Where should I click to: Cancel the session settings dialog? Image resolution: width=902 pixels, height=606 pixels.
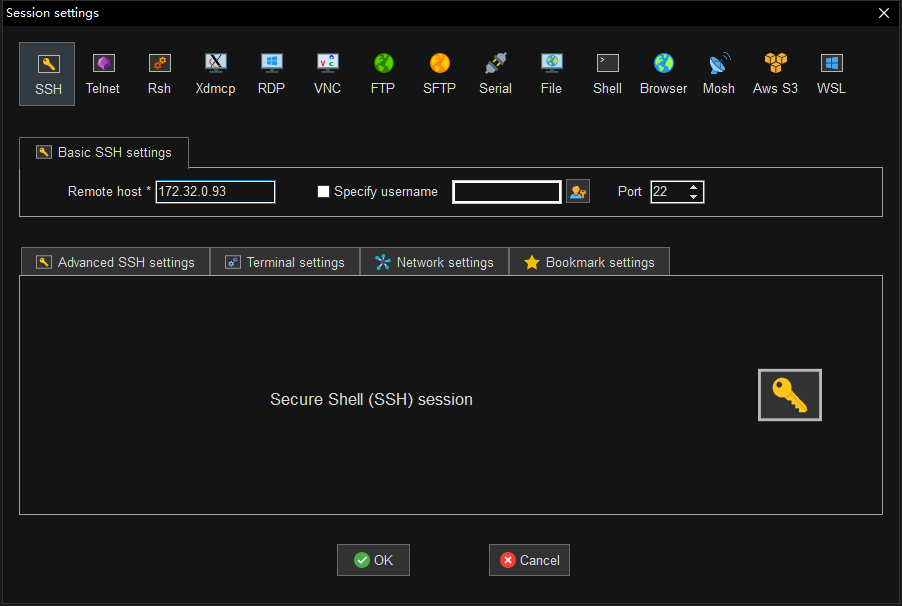(529, 560)
